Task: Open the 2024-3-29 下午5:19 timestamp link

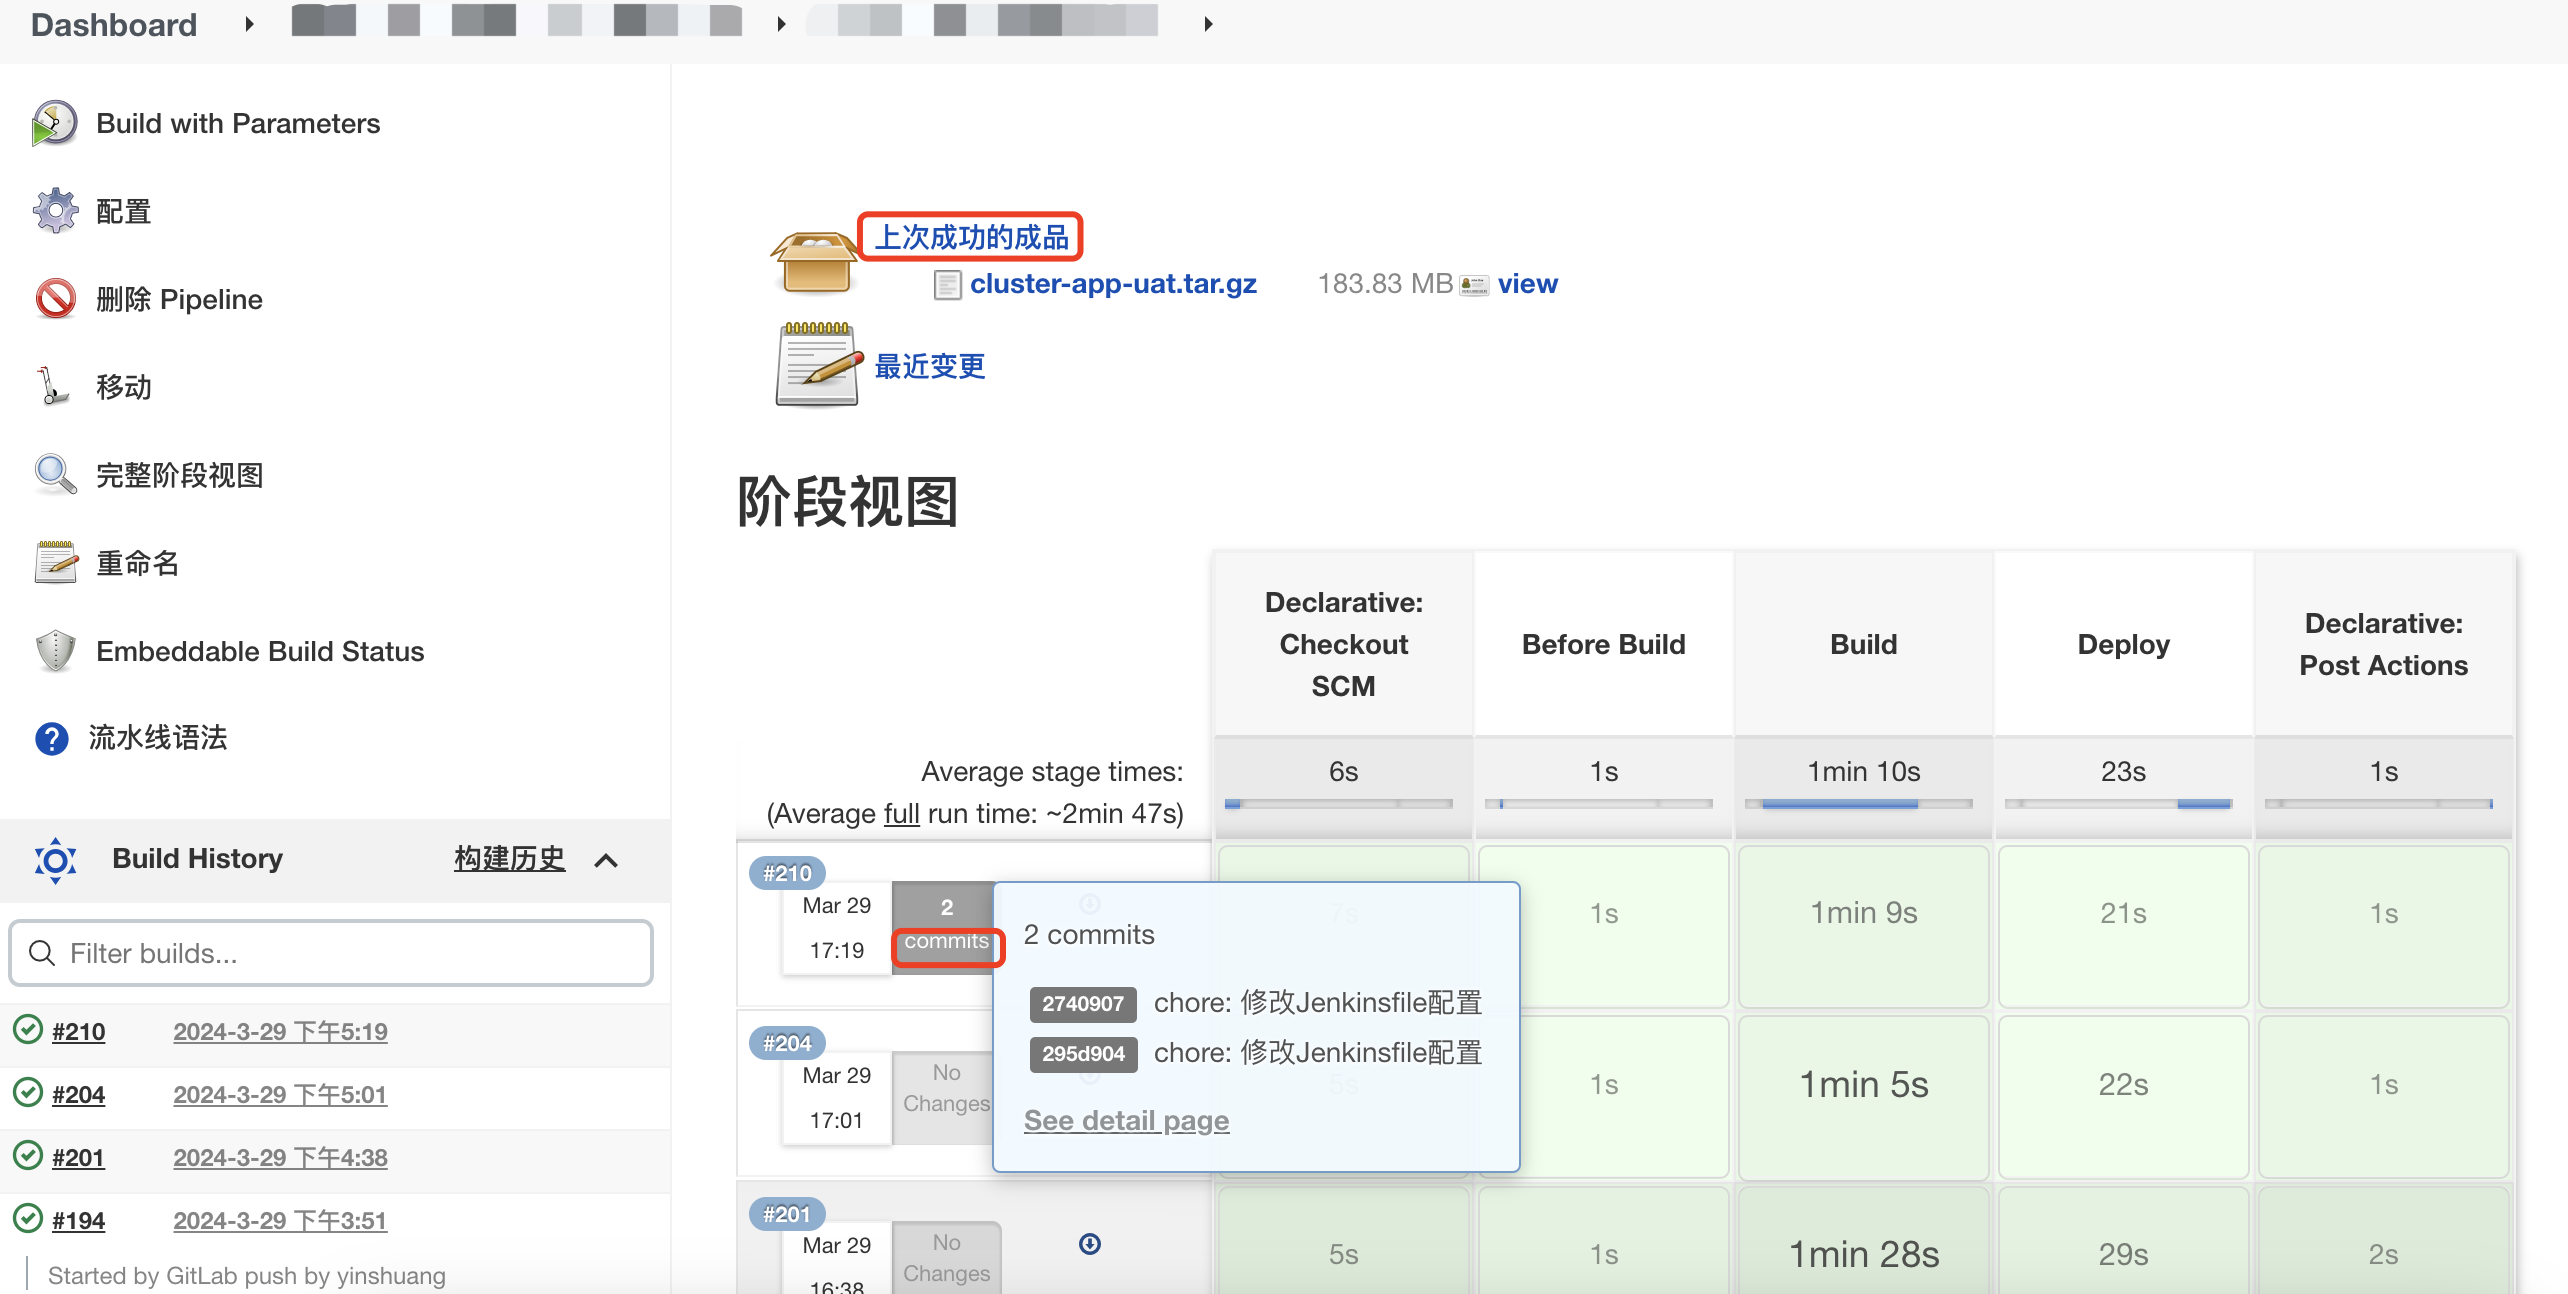Action: click(x=280, y=1031)
